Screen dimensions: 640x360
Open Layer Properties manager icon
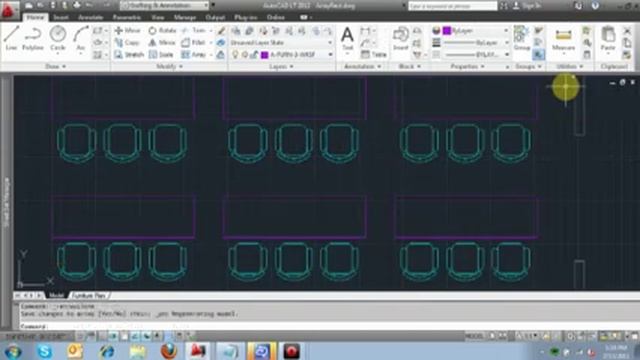click(x=236, y=31)
